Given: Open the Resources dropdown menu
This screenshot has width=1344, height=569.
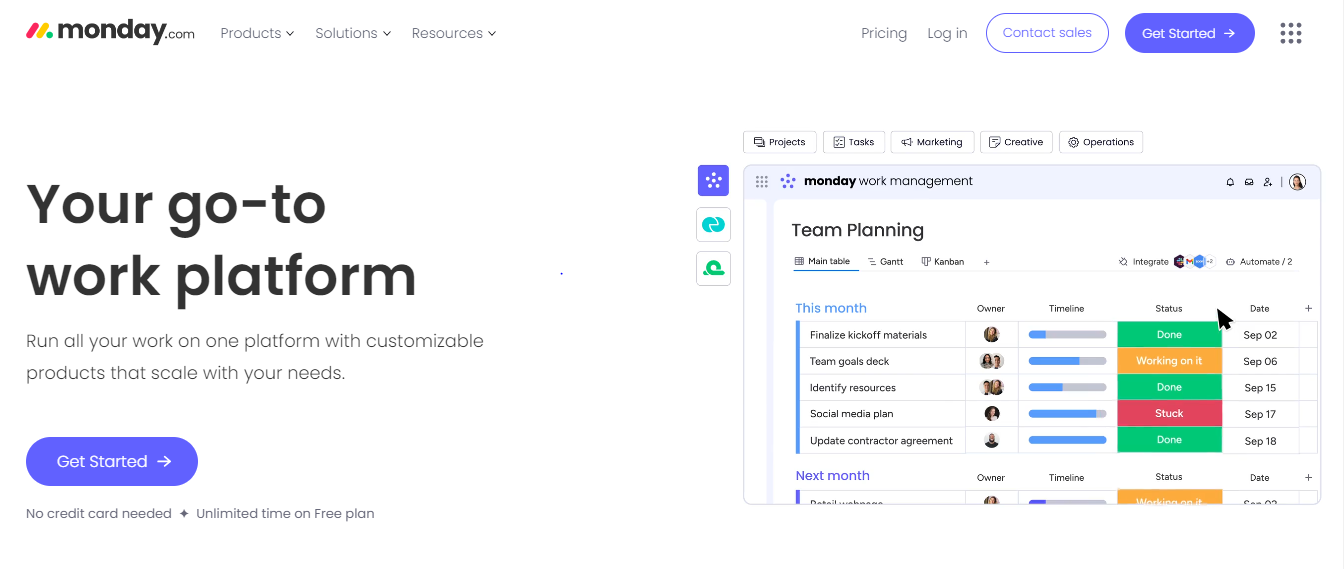Looking at the screenshot, I should point(454,33).
